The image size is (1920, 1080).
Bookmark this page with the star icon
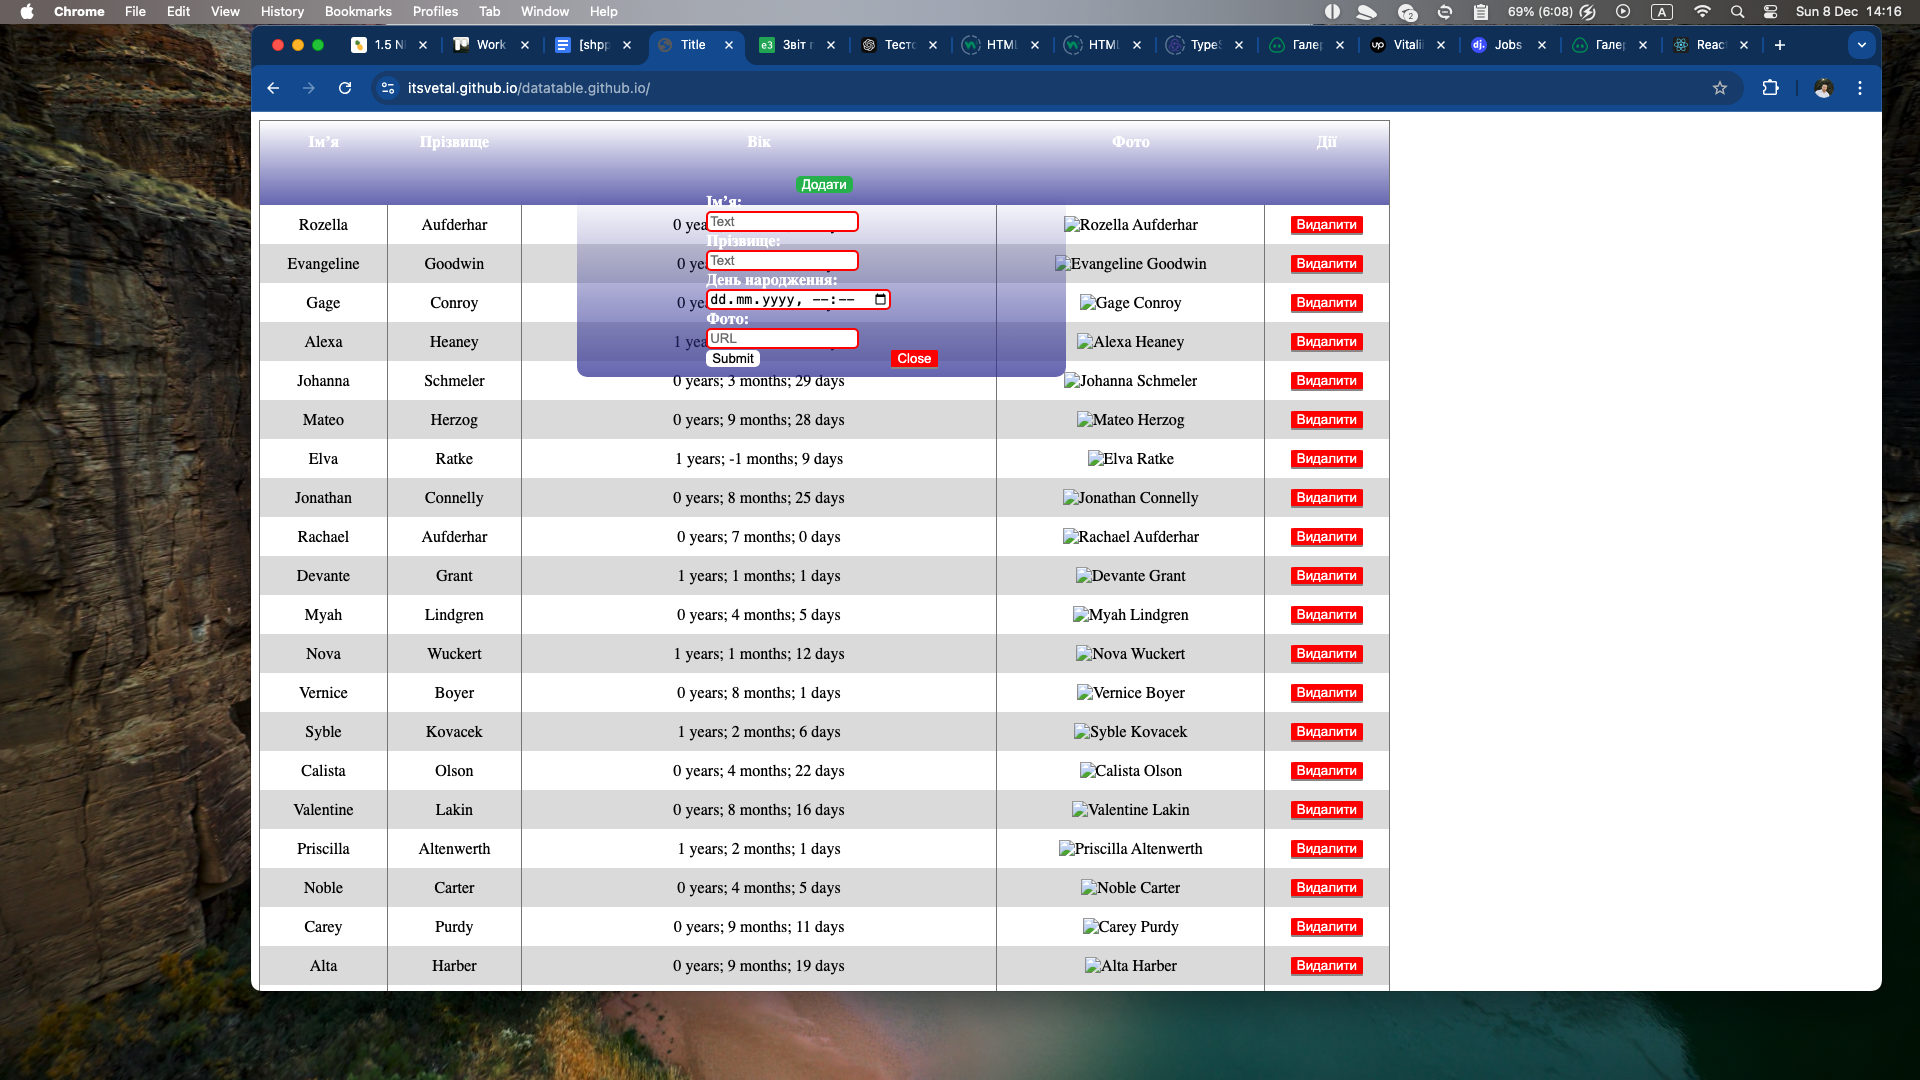1720,88
